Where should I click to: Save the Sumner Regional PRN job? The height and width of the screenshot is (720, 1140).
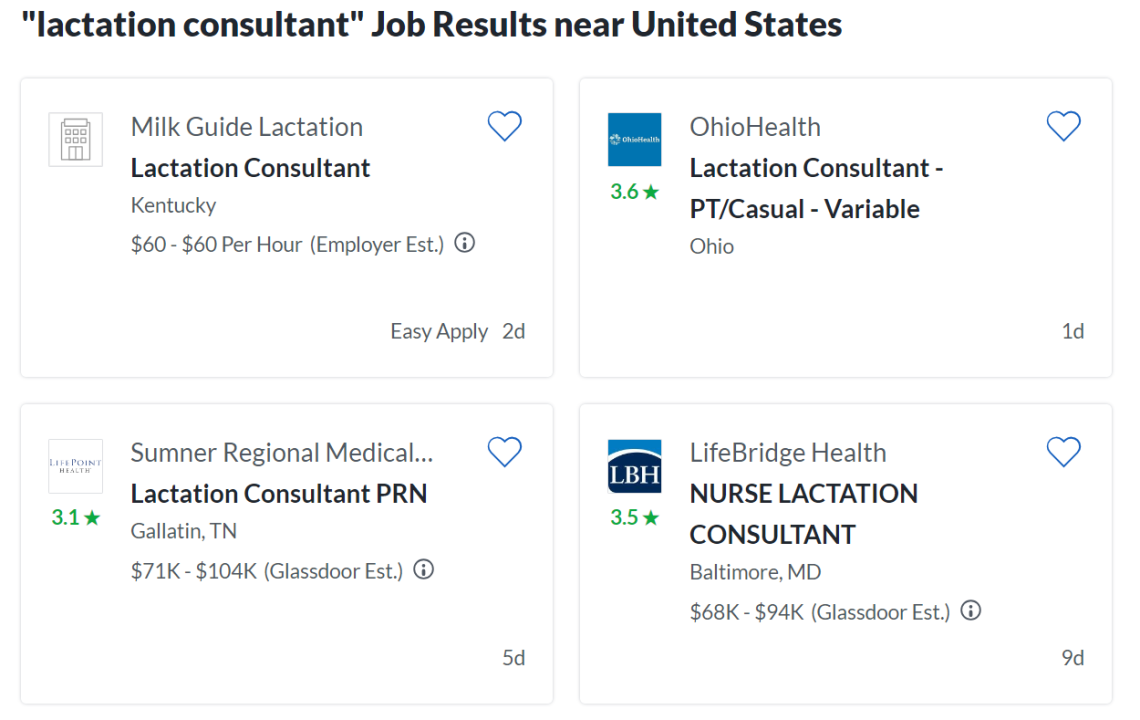(x=505, y=452)
